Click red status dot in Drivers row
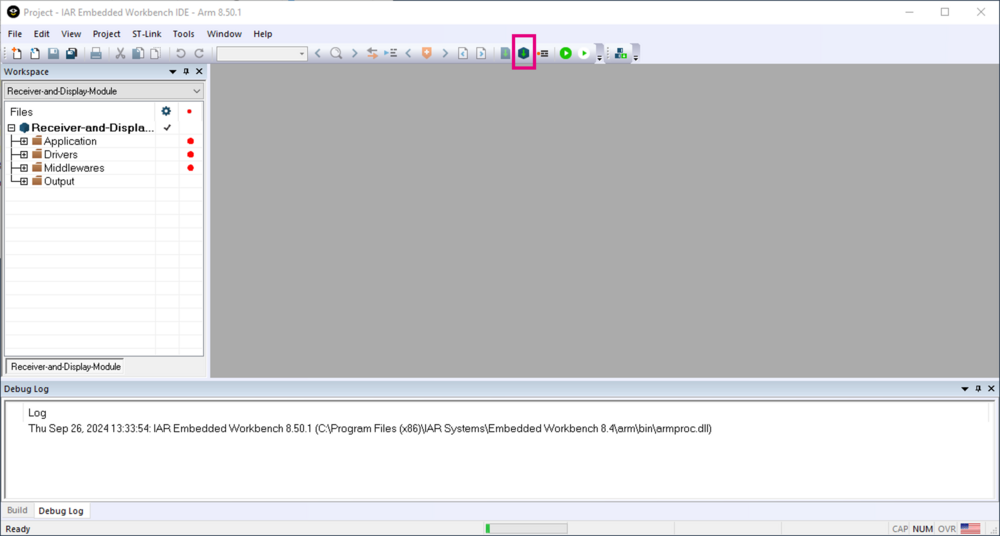Screen dimensions: 1000x536 pos(190,154)
